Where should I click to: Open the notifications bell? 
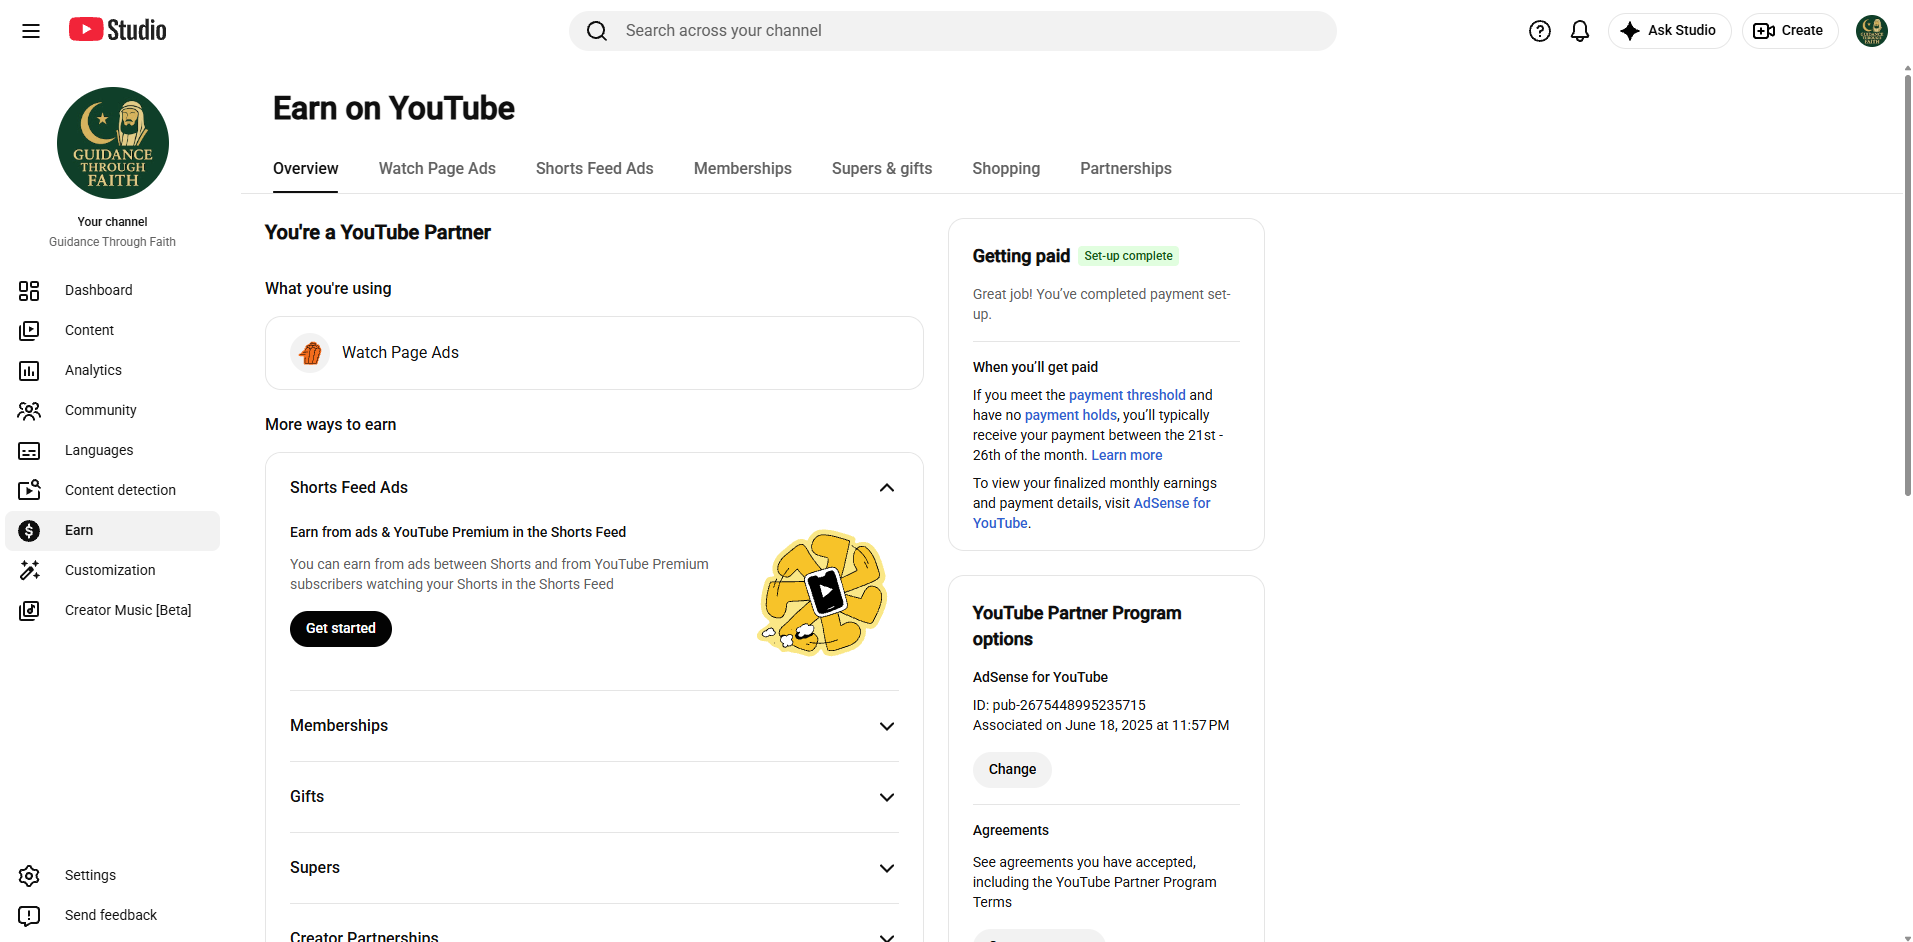point(1580,31)
